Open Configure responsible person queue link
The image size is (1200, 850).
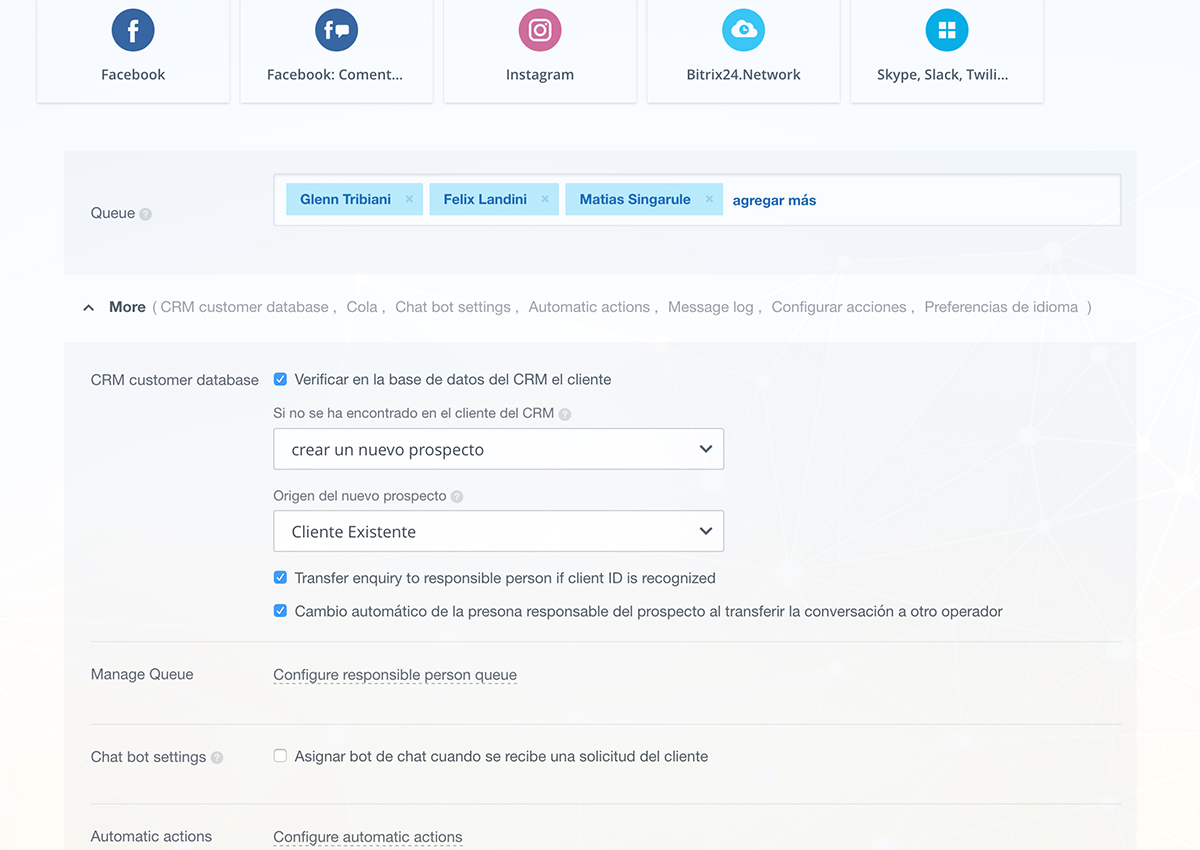(395, 675)
